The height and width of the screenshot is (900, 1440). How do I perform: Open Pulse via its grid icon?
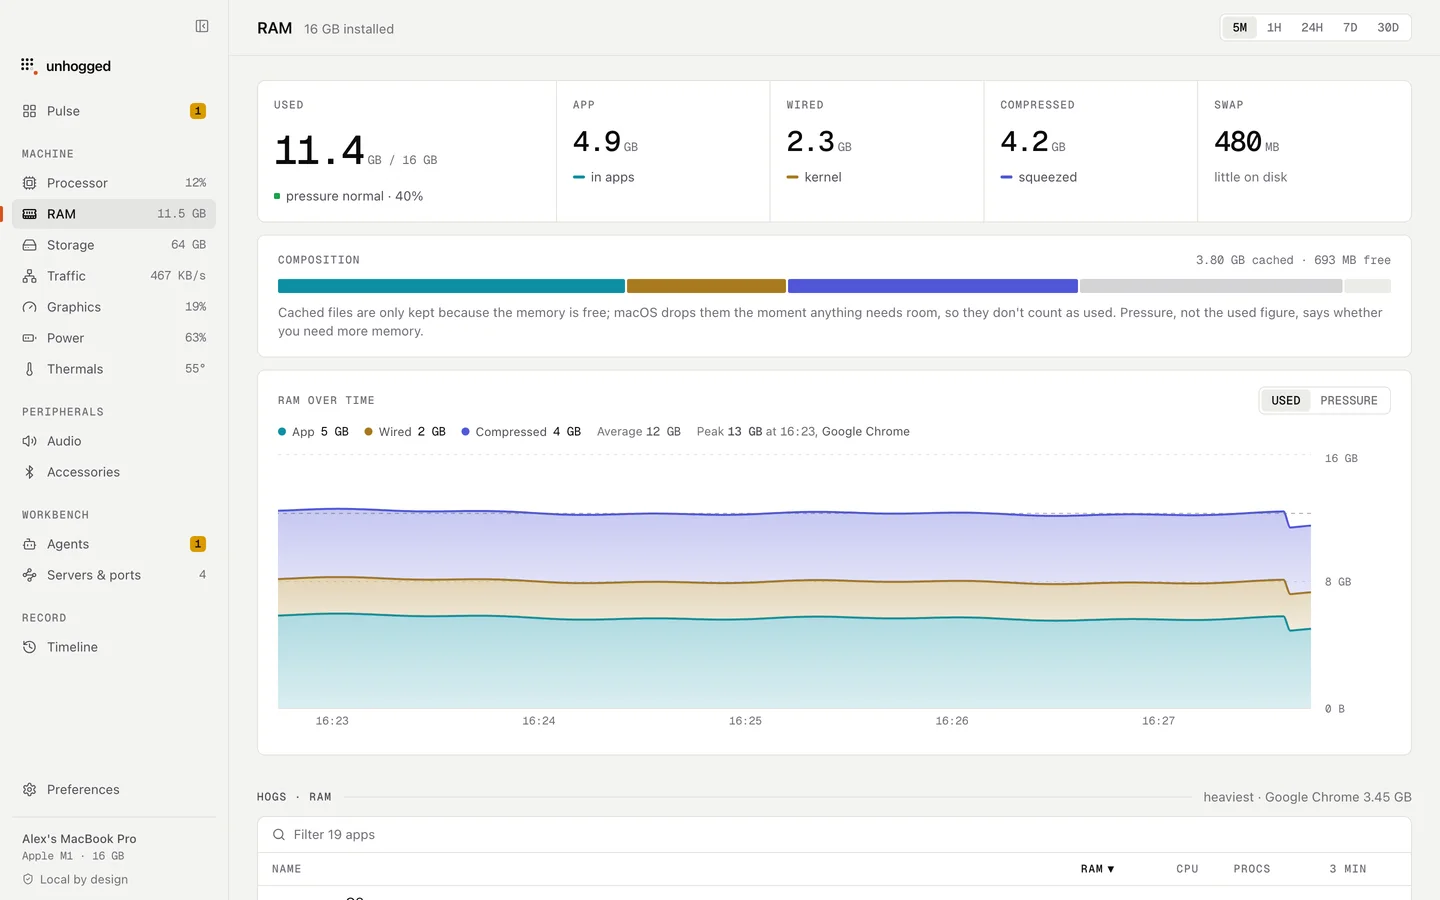[x=29, y=111]
